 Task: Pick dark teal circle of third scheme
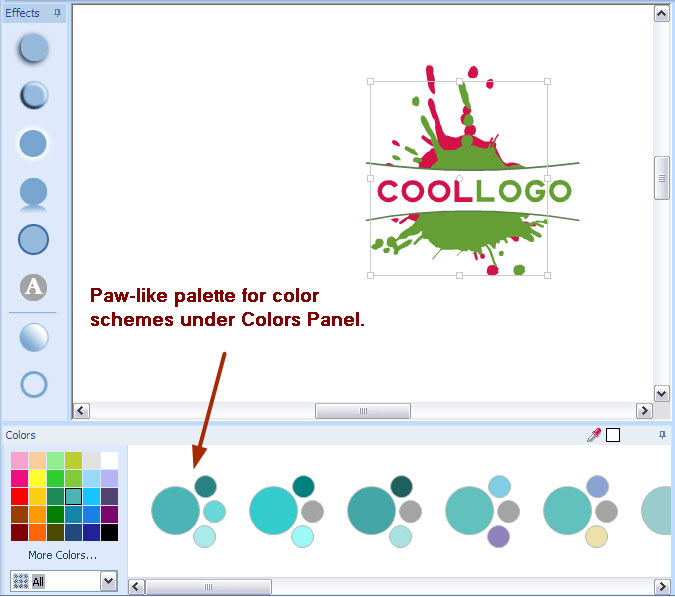[x=401, y=486]
